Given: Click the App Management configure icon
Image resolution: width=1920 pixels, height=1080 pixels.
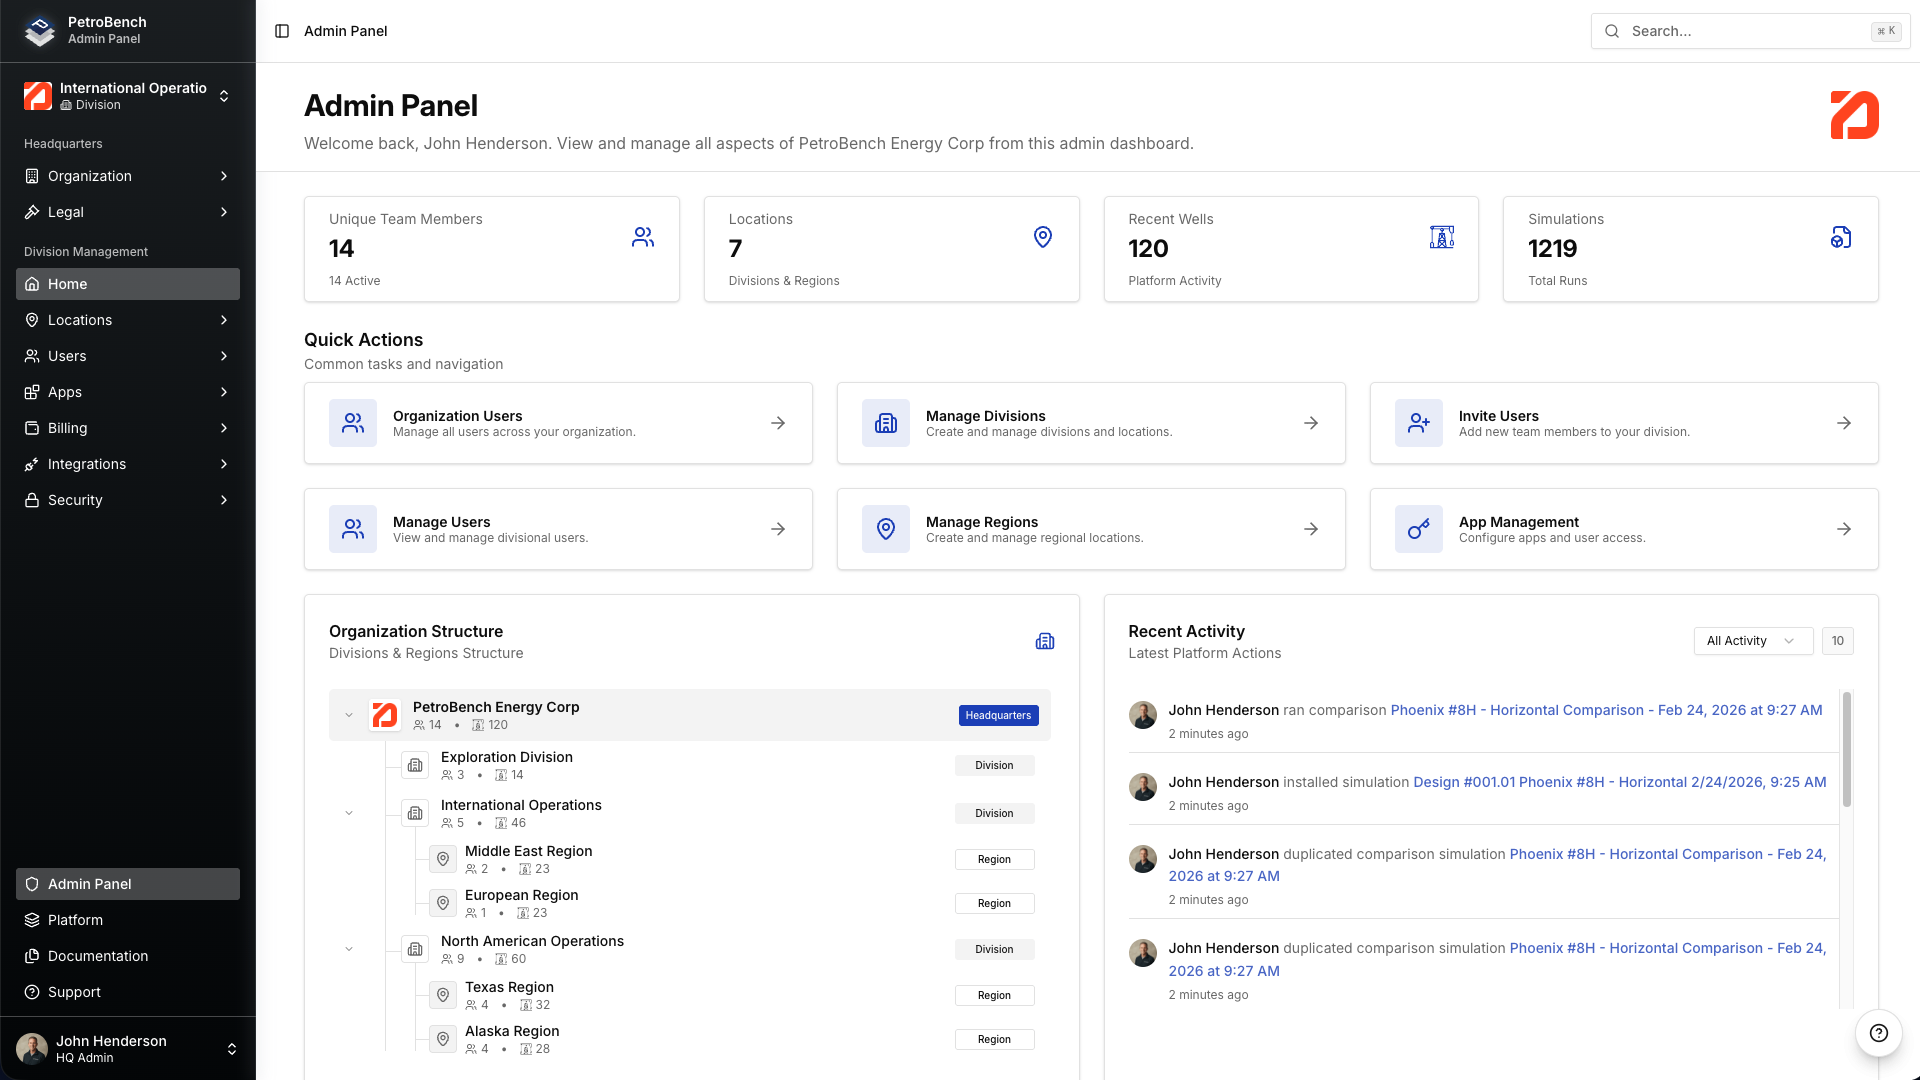Looking at the screenshot, I should (1418, 529).
